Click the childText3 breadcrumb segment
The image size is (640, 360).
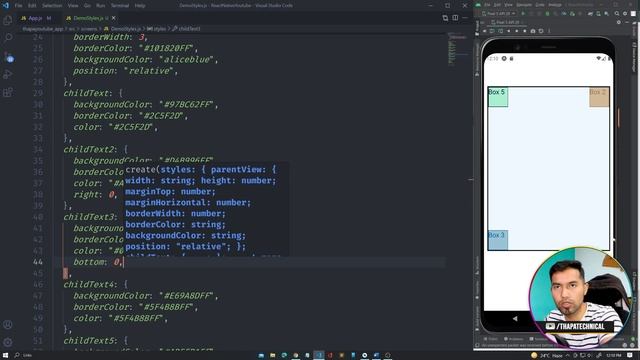(x=187, y=29)
